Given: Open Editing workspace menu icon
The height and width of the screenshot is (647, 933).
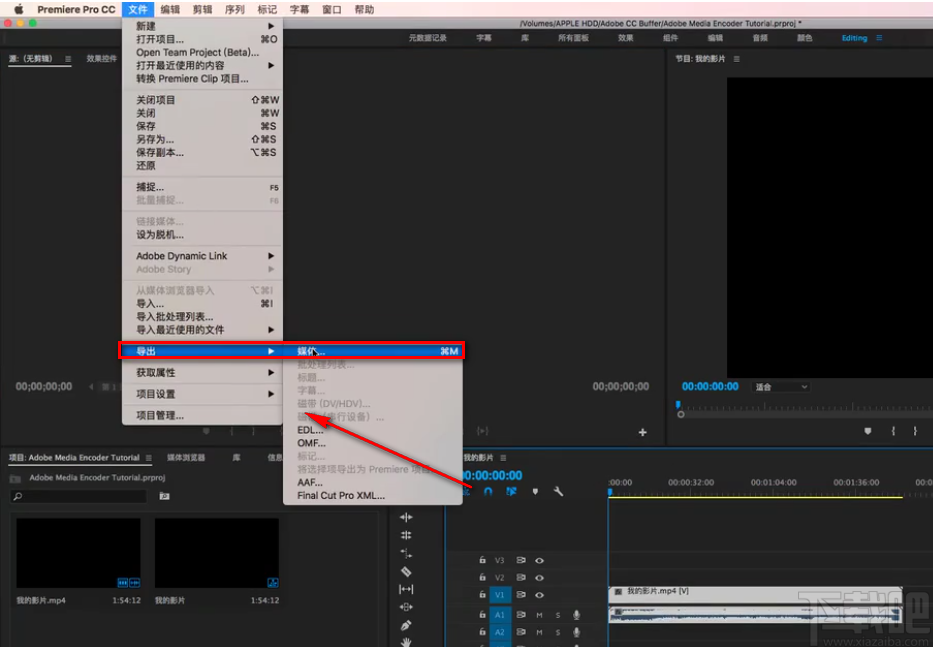Looking at the screenshot, I should tap(879, 37).
